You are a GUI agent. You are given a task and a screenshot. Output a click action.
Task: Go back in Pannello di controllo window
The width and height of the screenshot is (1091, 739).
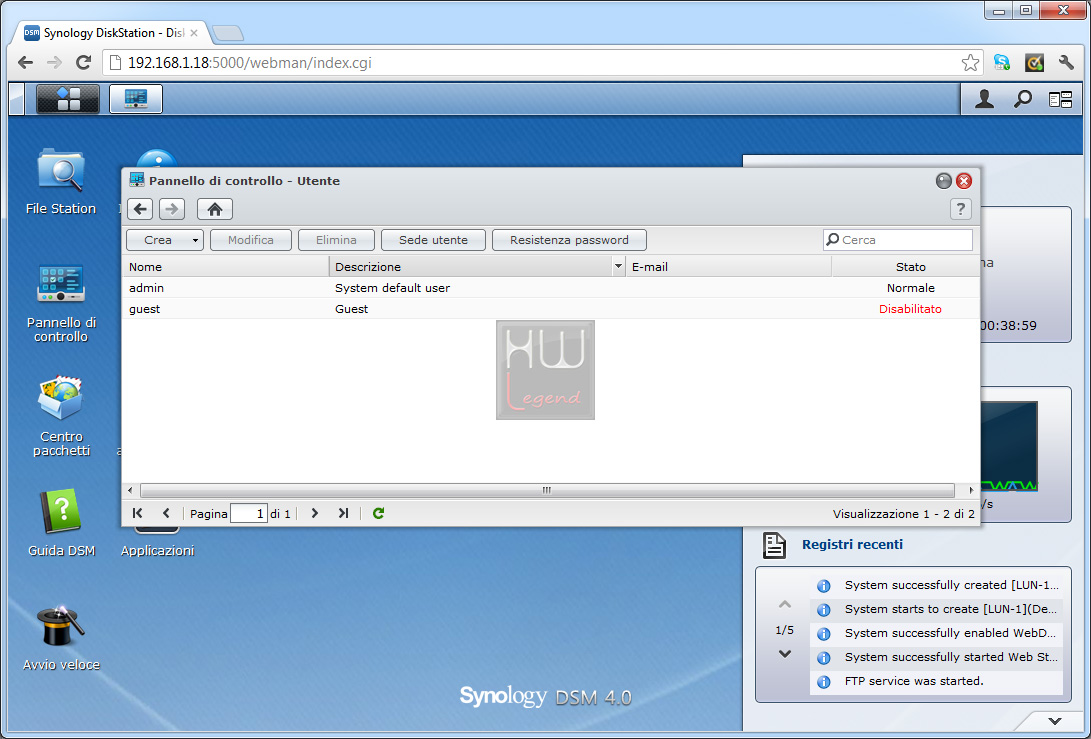[x=141, y=209]
